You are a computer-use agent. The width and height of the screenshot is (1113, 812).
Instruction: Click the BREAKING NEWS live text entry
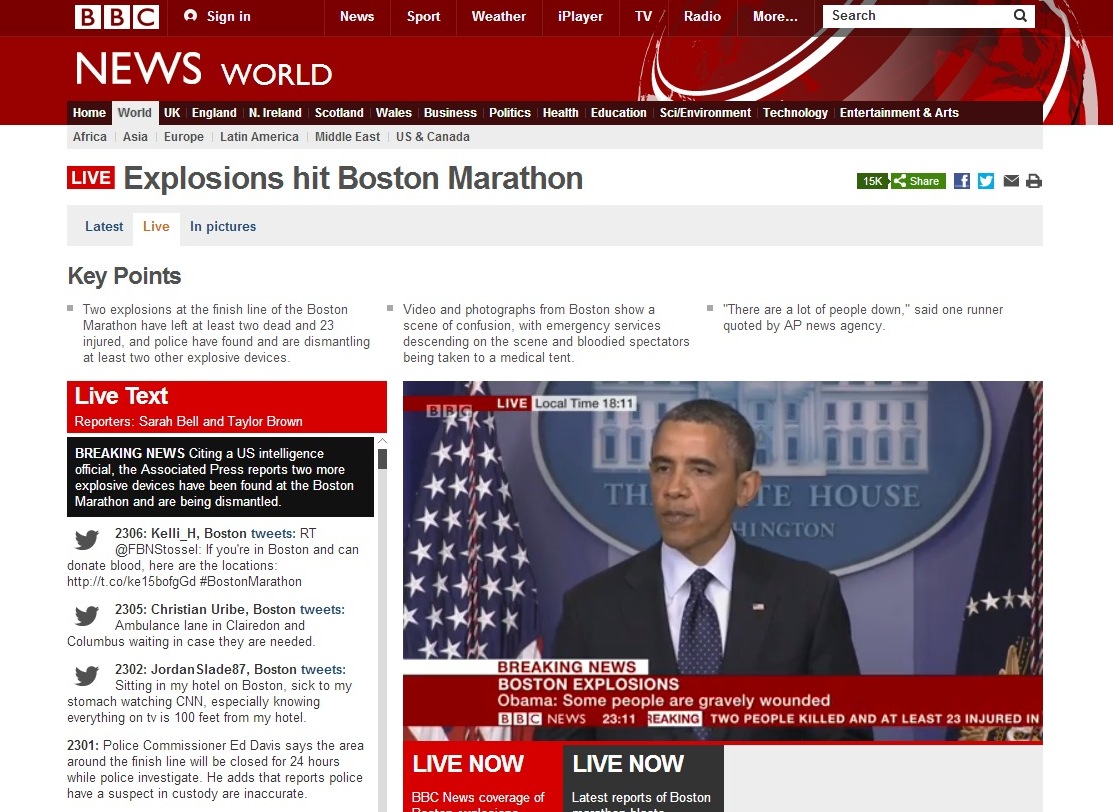click(220, 477)
